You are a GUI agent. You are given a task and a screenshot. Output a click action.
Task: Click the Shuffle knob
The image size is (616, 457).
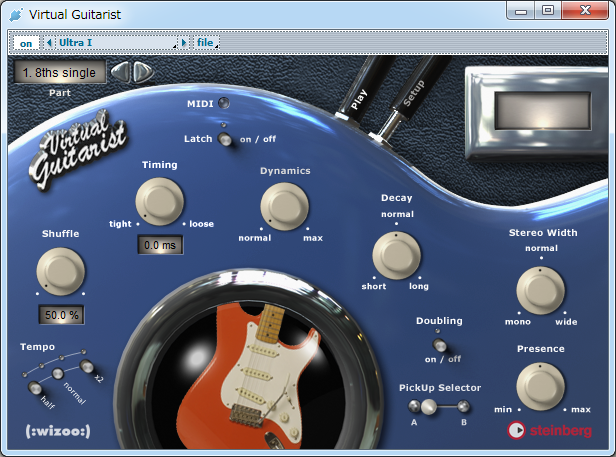(60, 271)
